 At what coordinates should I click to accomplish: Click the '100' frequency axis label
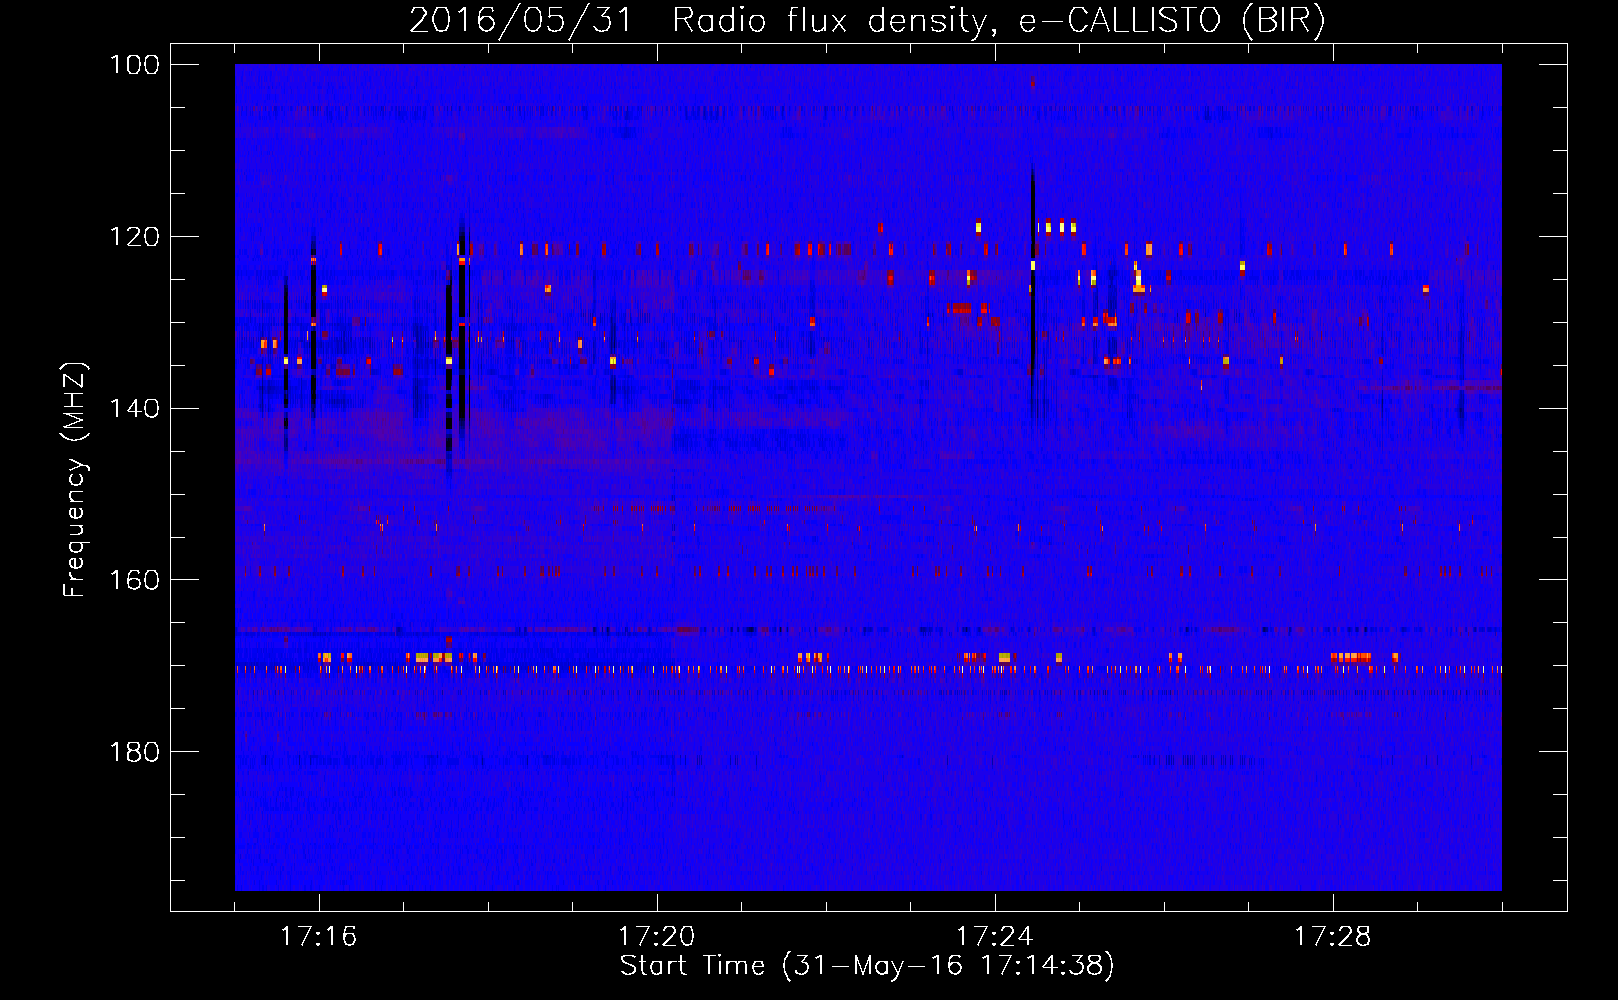tap(134, 65)
